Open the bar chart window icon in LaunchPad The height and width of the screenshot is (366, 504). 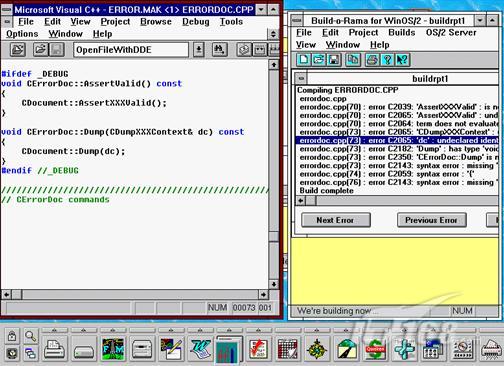tap(229, 349)
